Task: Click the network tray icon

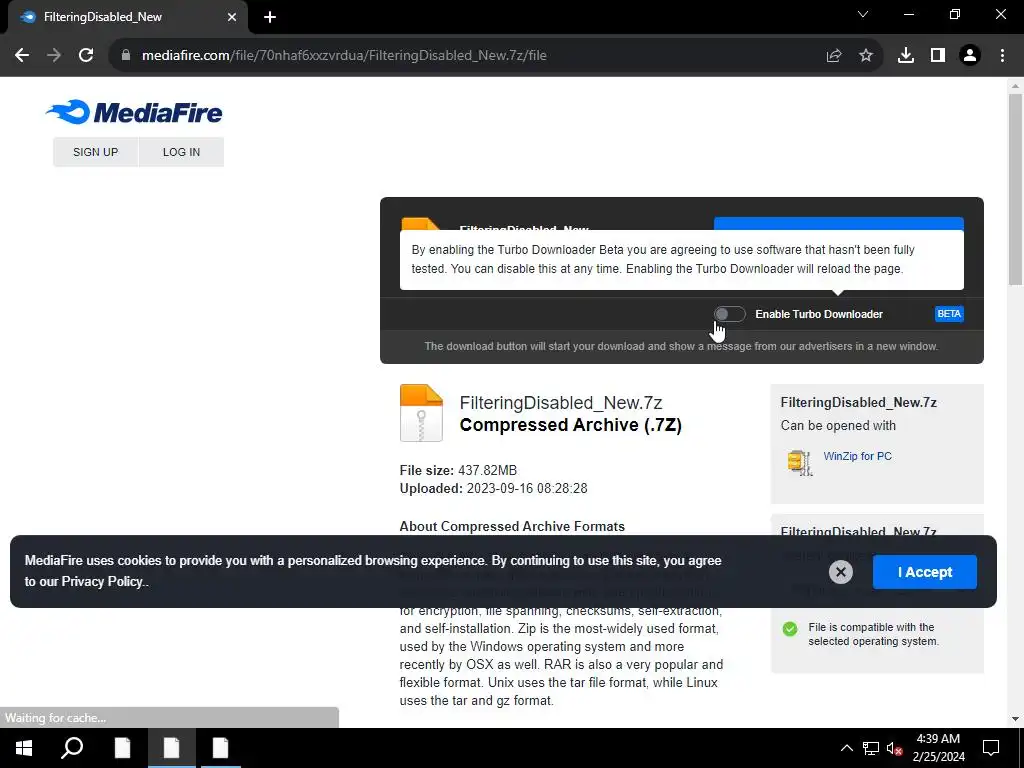Action: [x=871, y=748]
